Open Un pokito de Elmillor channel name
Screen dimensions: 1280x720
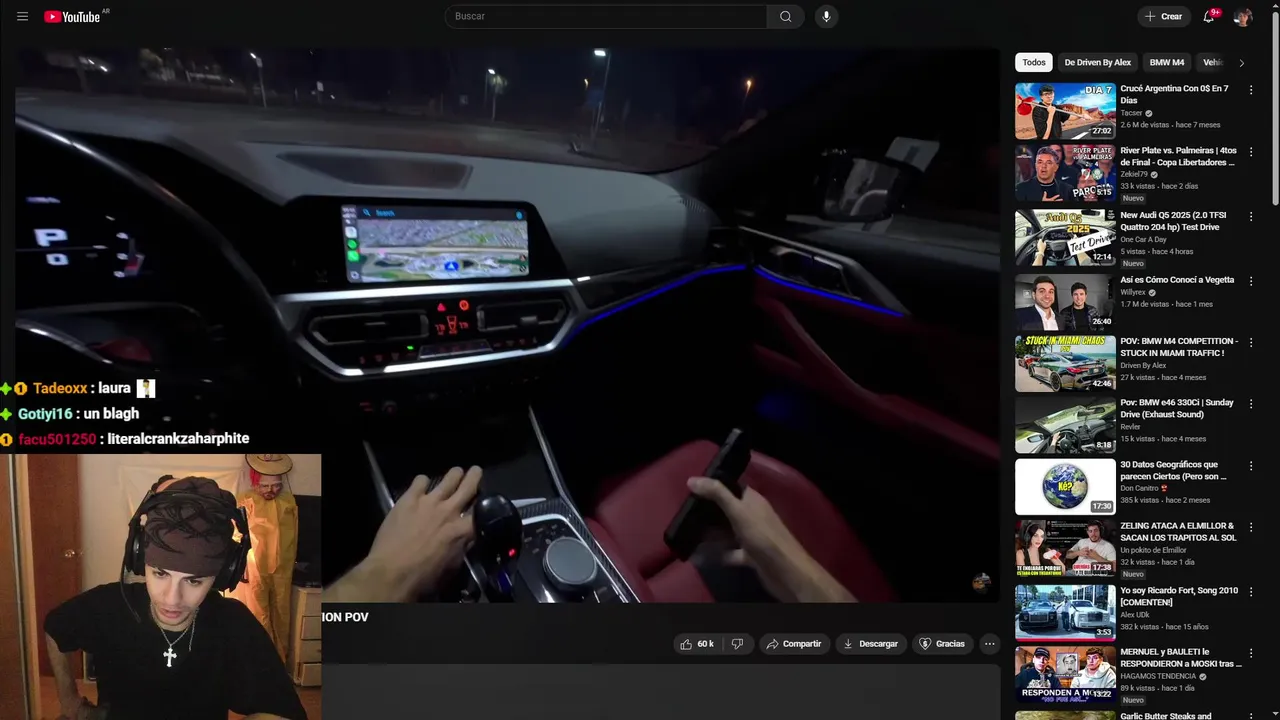click(x=1153, y=550)
